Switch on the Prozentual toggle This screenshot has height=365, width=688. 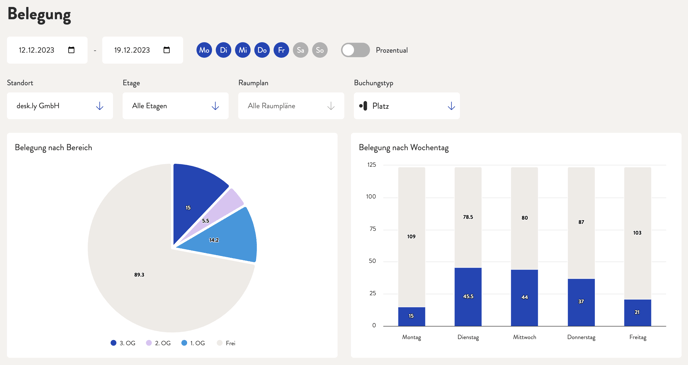tap(355, 50)
